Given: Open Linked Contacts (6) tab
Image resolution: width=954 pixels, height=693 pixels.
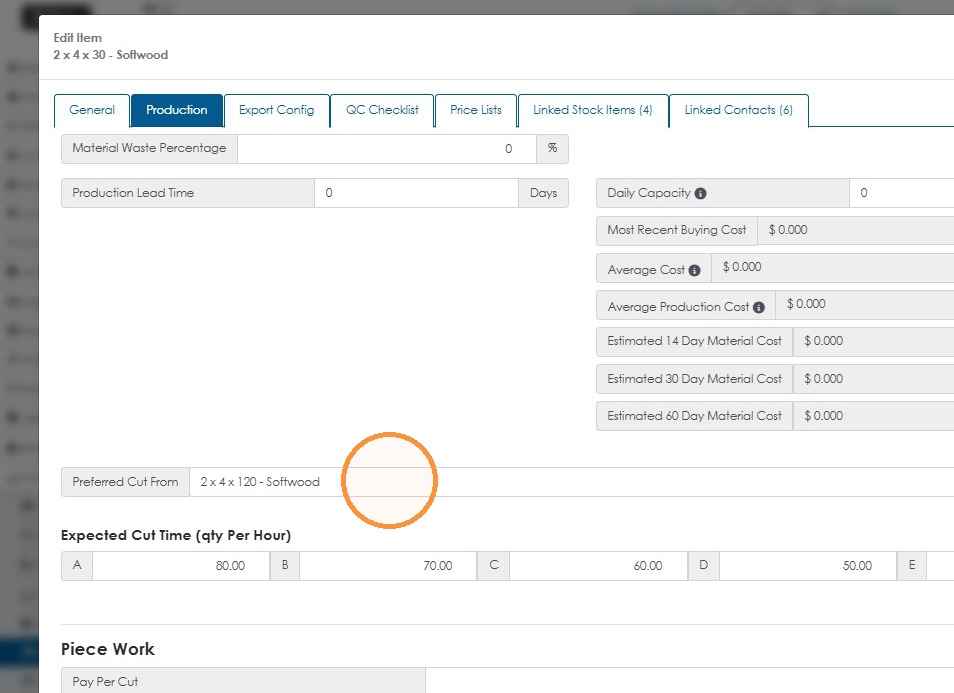Looking at the screenshot, I should click(739, 110).
